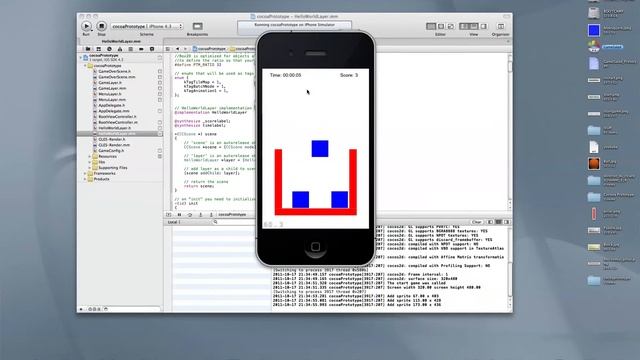640x360 pixels.
Task: Go back in editor history
Action: point(177,49)
